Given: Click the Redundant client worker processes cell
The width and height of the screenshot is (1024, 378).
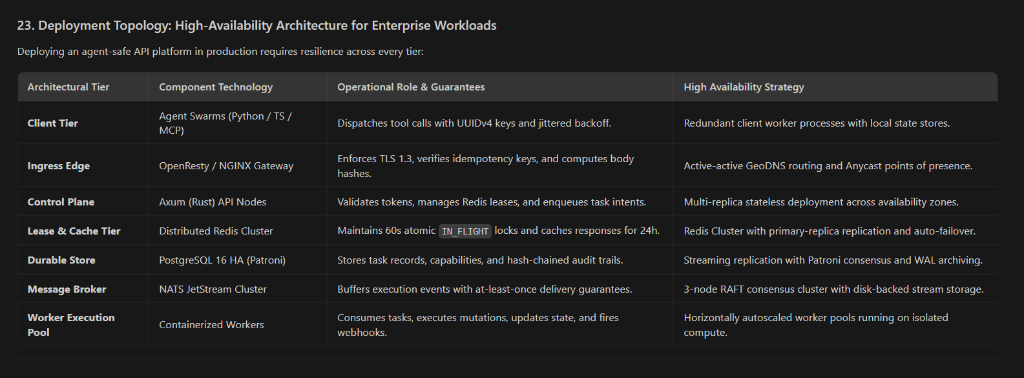Looking at the screenshot, I should click(x=816, y=123).
